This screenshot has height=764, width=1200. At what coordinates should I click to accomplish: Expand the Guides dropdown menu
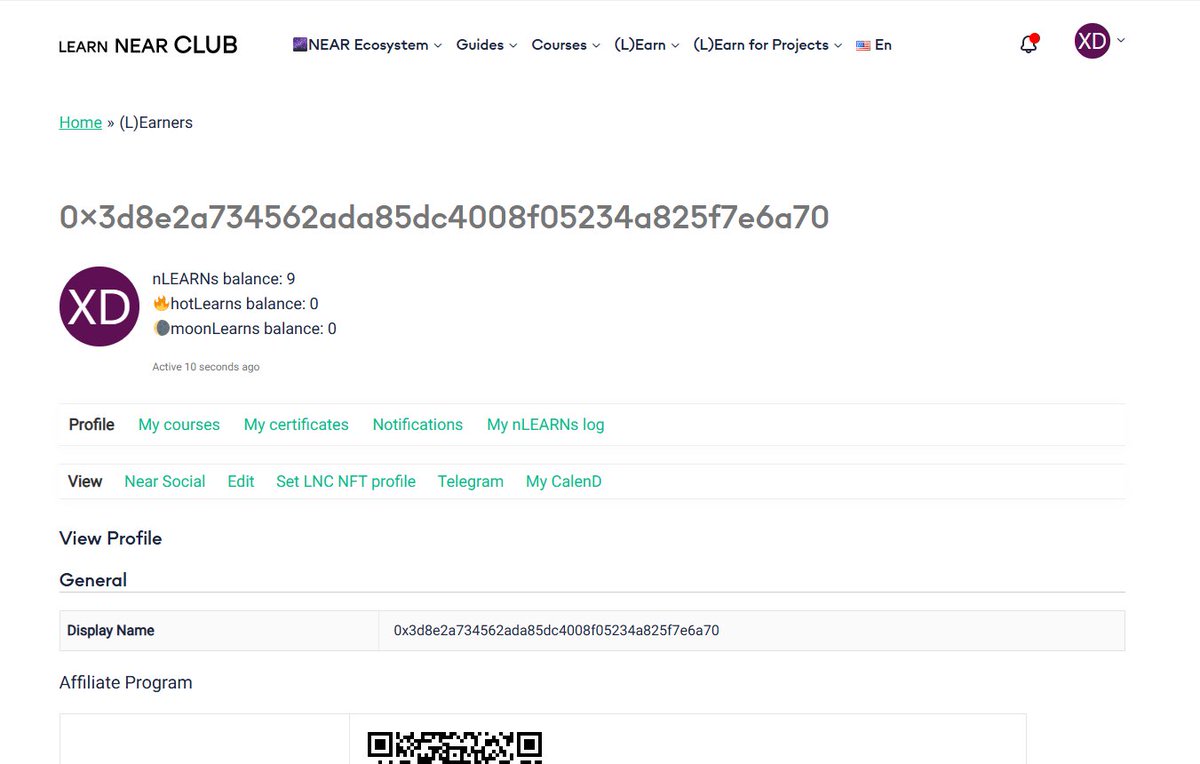pos(487,45)
